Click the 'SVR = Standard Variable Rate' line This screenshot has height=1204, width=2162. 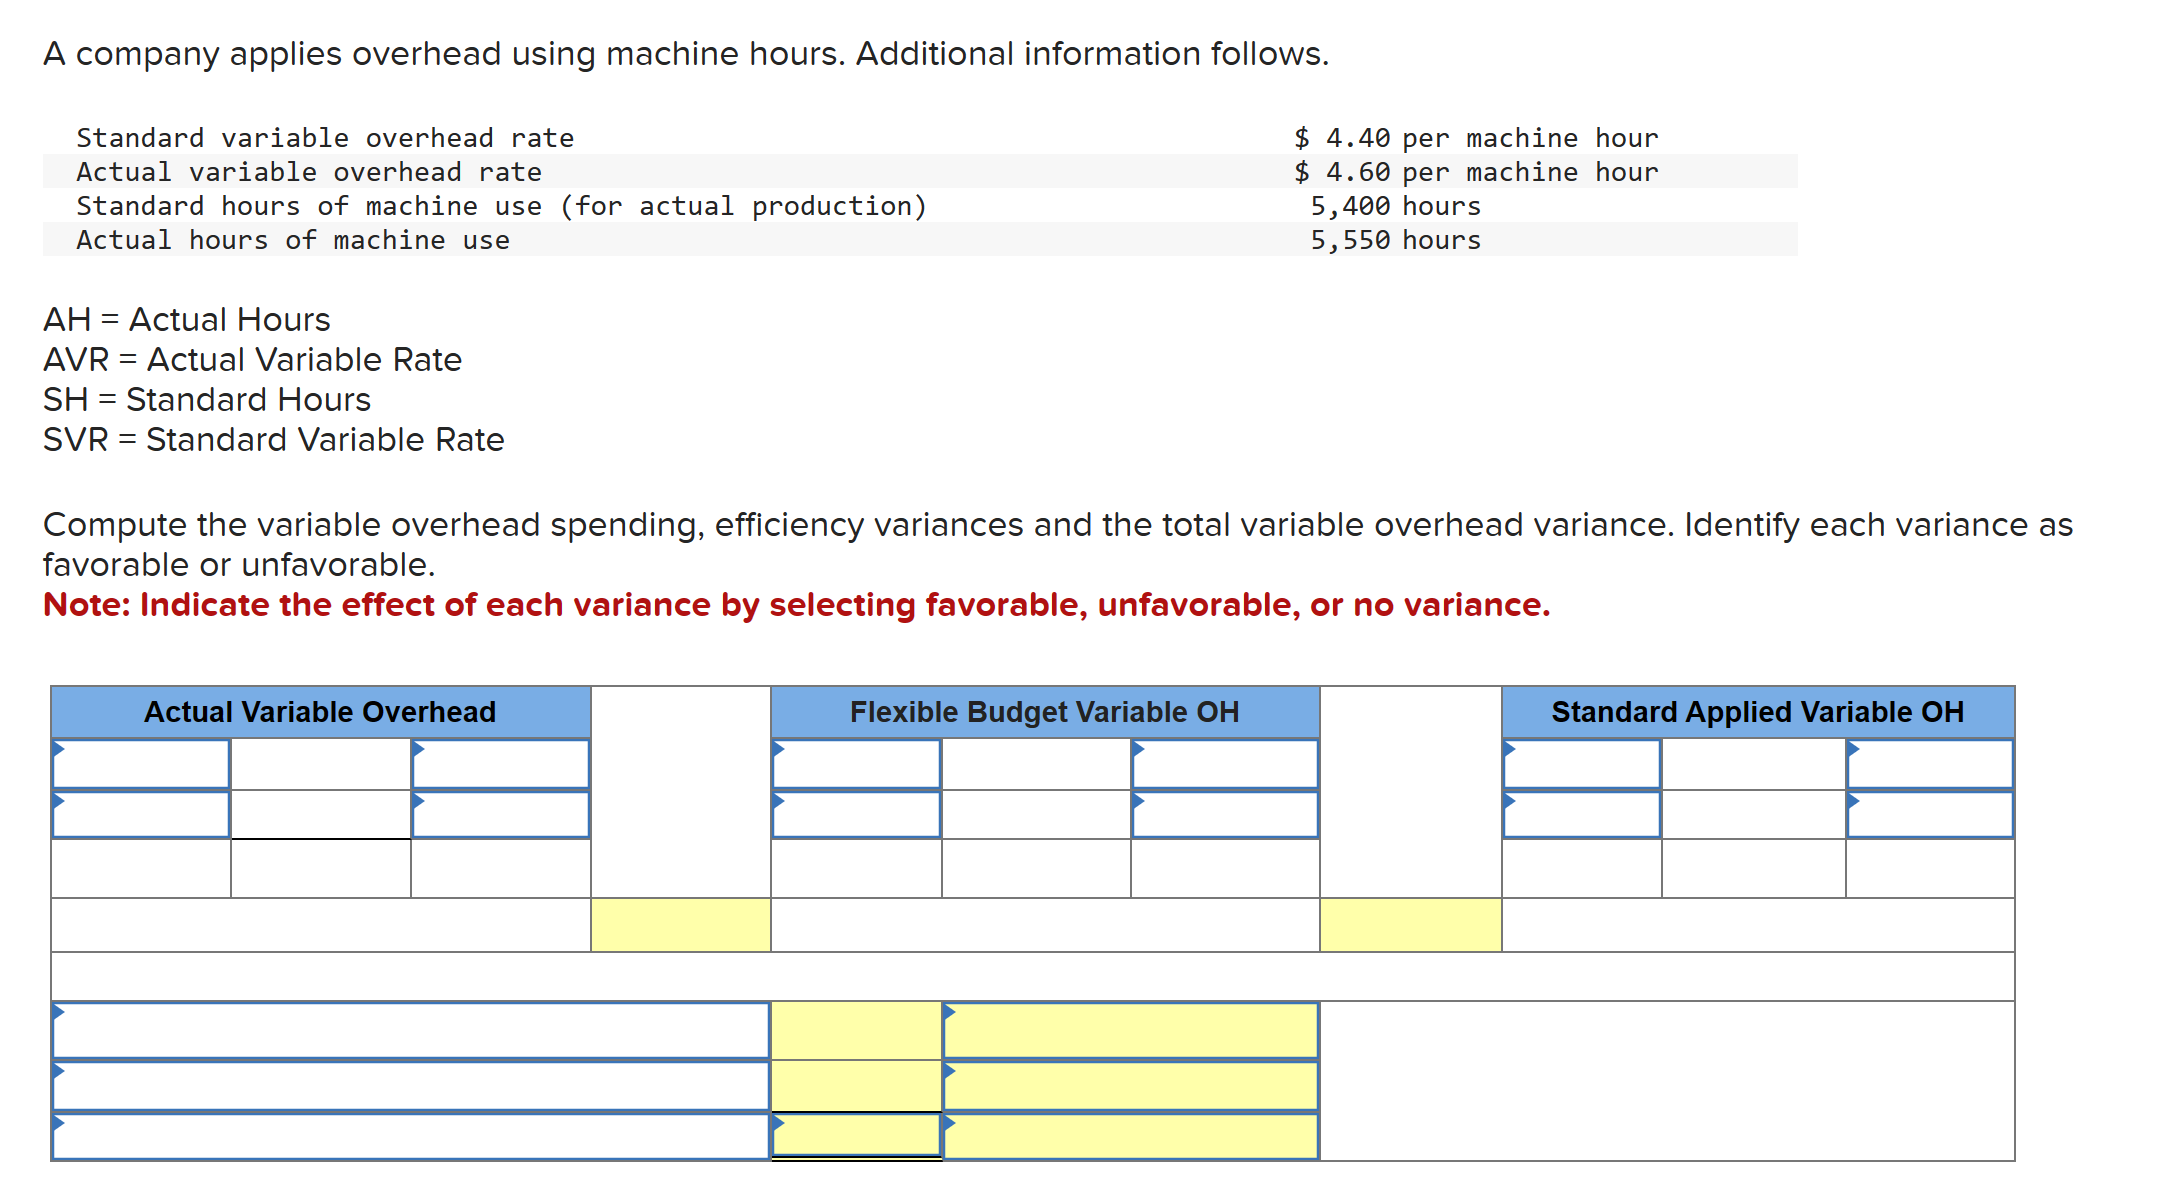(x=273, y=439)
